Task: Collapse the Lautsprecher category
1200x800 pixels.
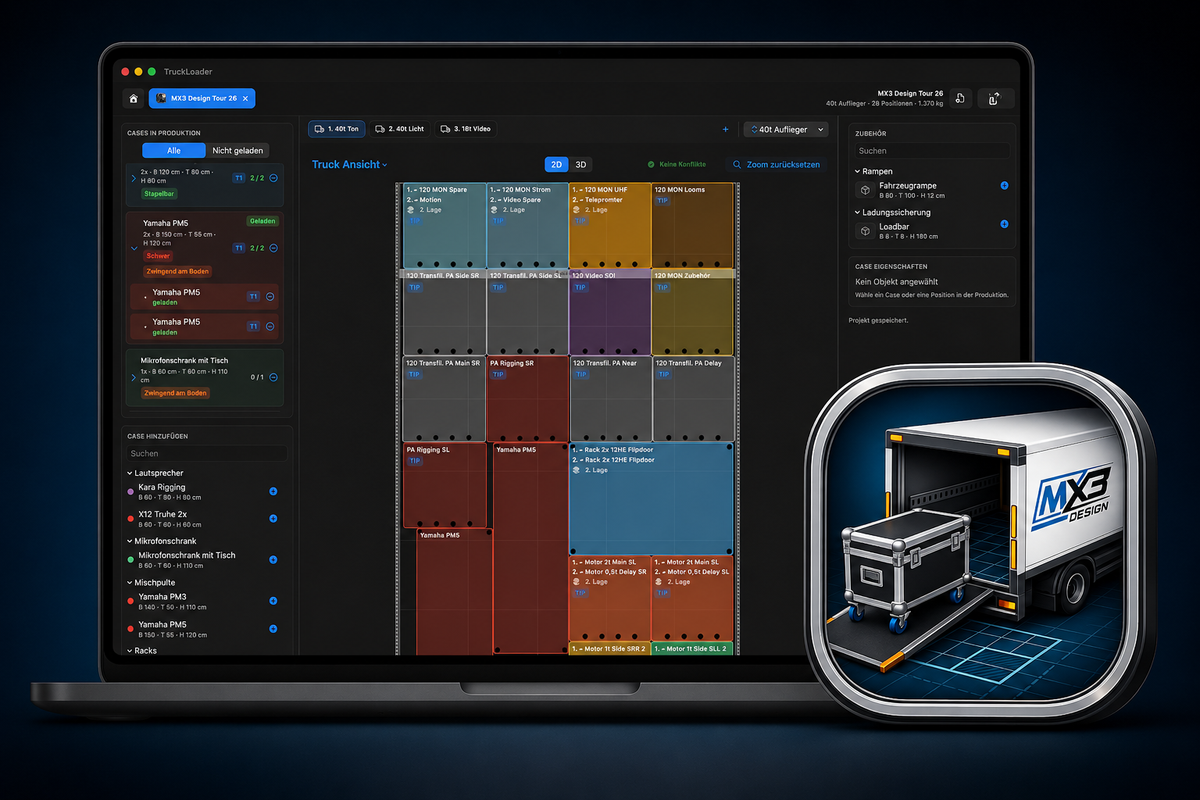Action: (x=130, y=473)
